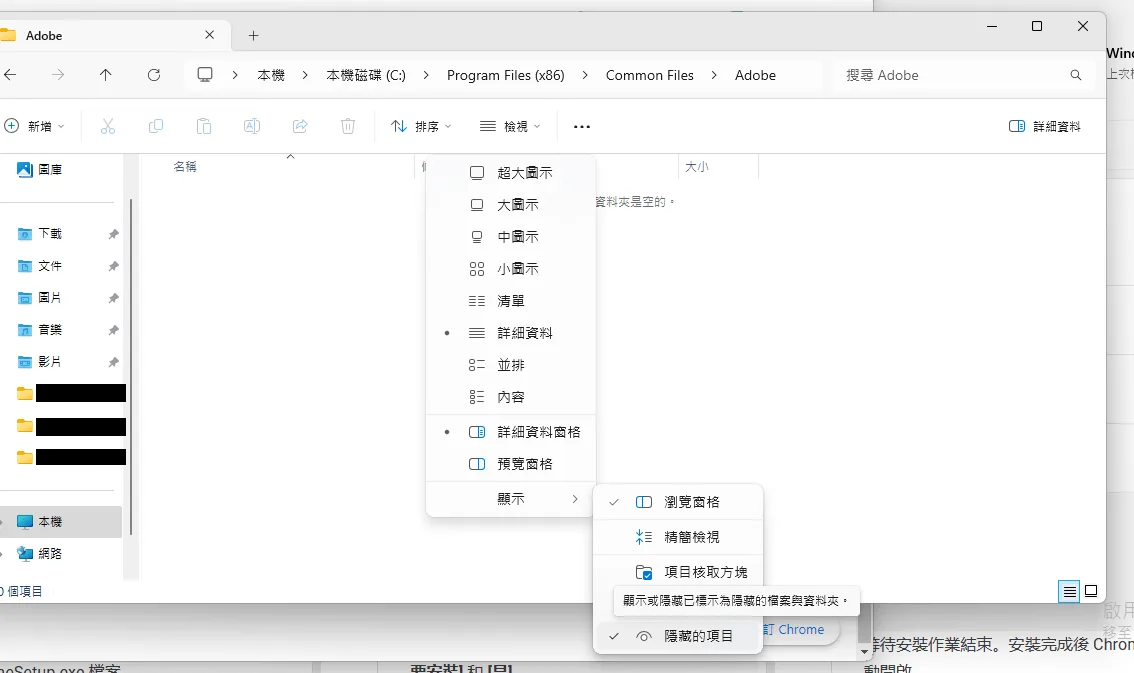Click the forward navigation arrow
This screenshot has width=1134, height=673.
pyautogui.click(x=58, y=74)
